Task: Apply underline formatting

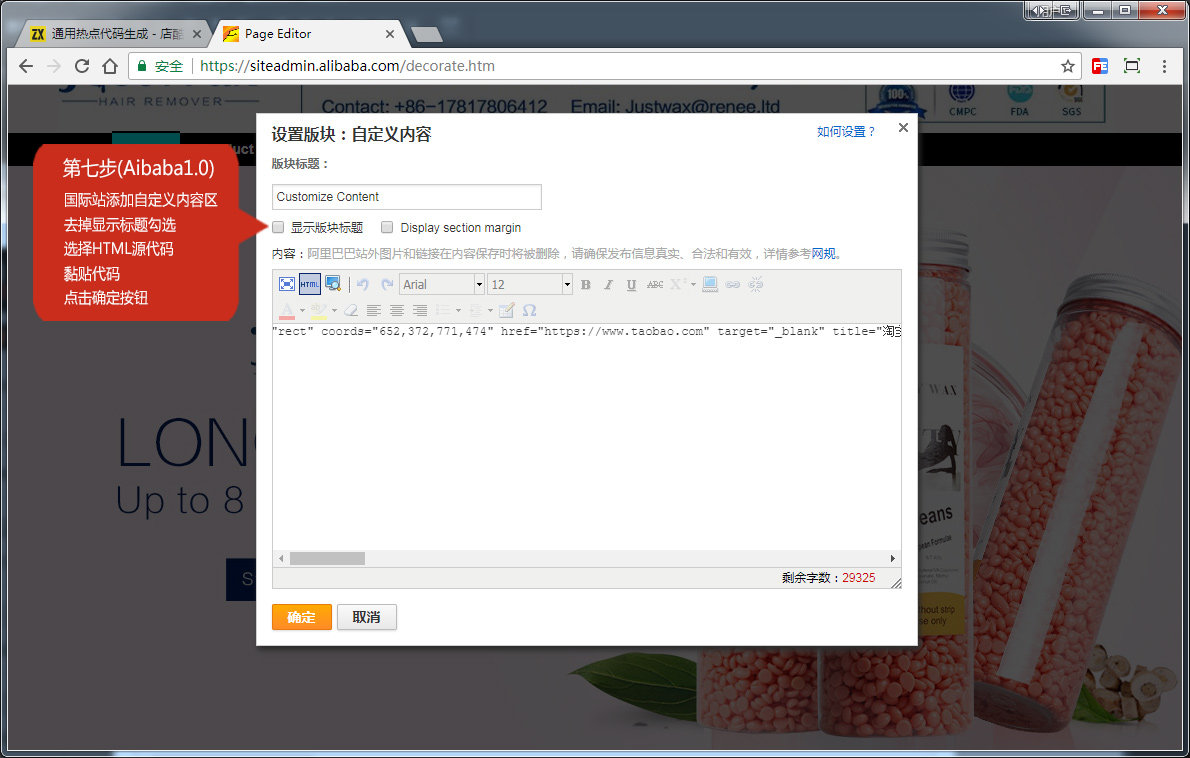Action: click(x=631, y=285)
